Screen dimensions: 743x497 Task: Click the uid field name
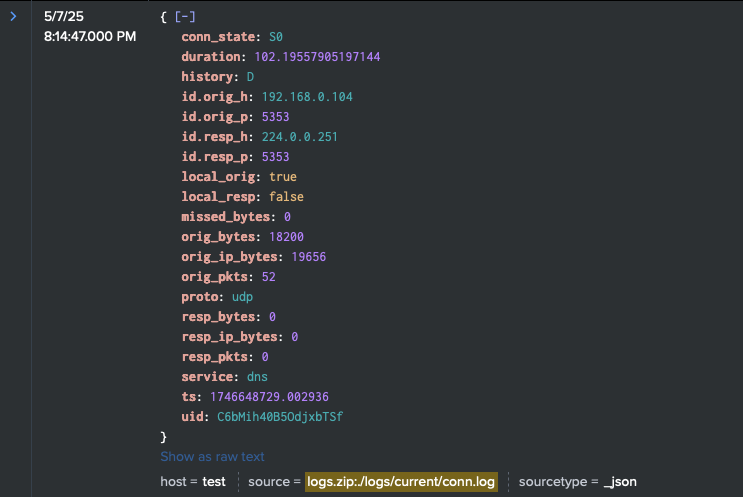pos(192,417)
